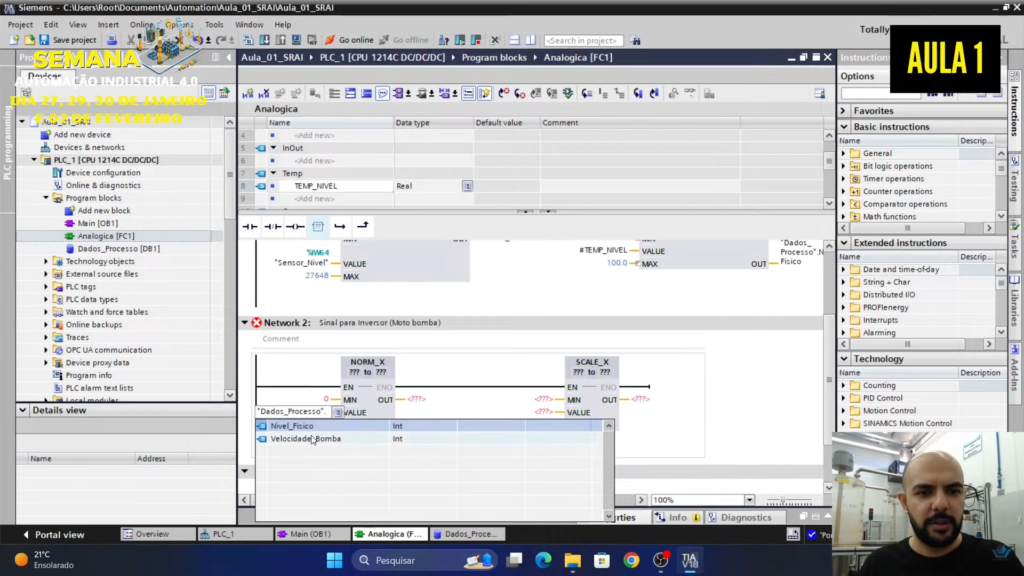Open the Window menu
Image resolution: width=1024 pixels, height=576 pixels.
249,24
